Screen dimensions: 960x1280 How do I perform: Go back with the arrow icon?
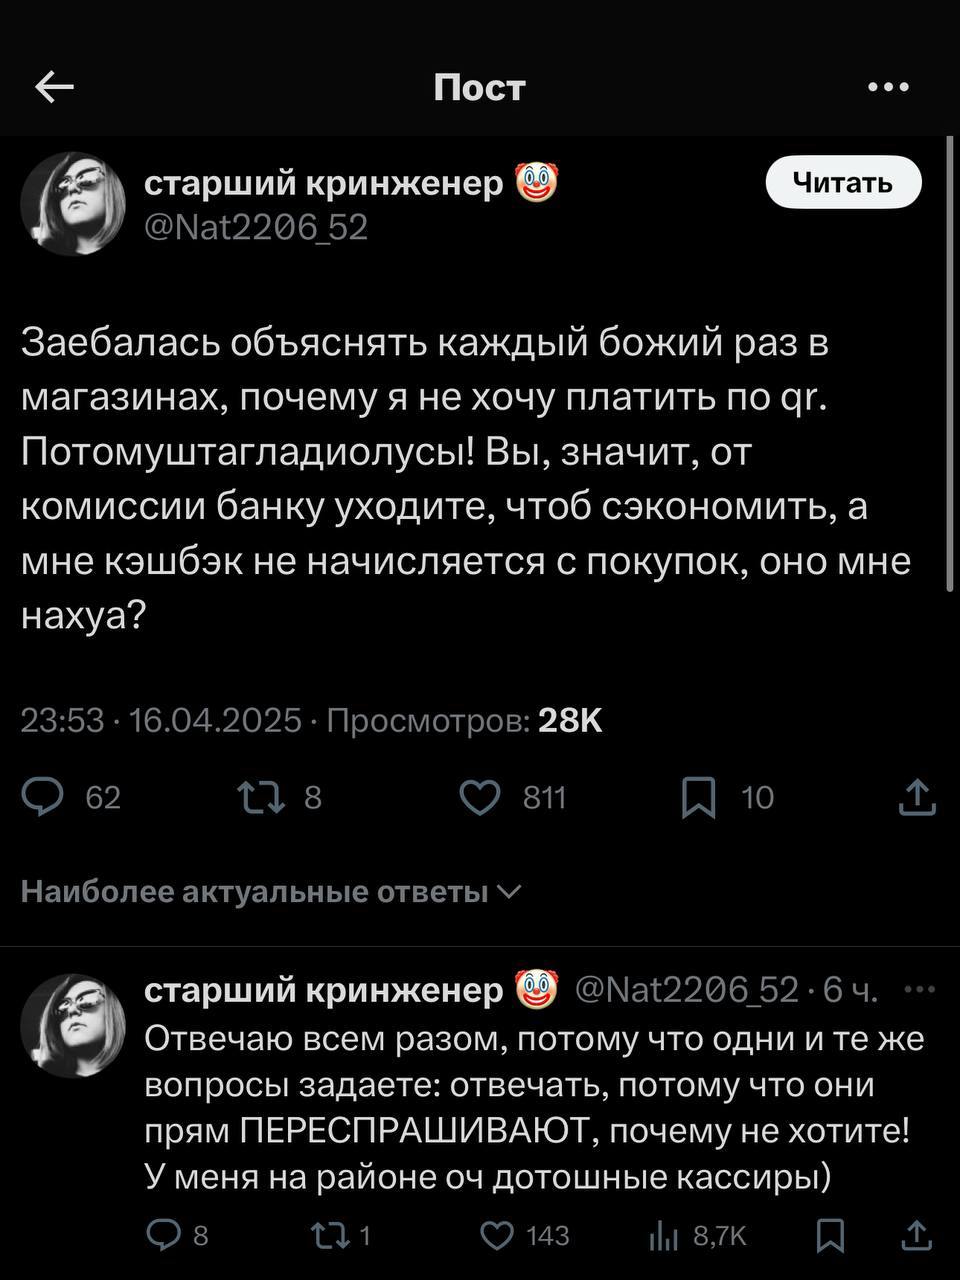point(55,88)
